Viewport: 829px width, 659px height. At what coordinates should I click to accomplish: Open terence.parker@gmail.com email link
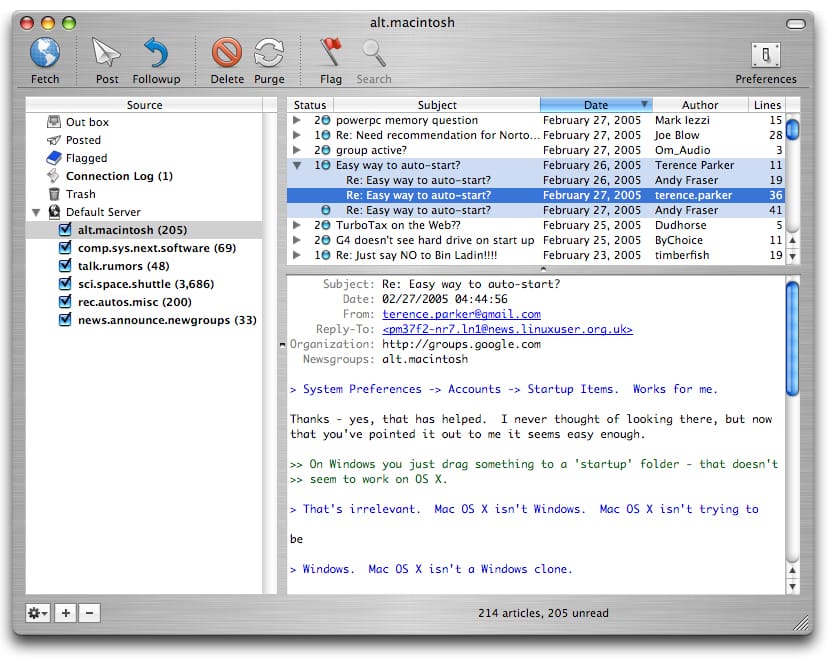461,314
